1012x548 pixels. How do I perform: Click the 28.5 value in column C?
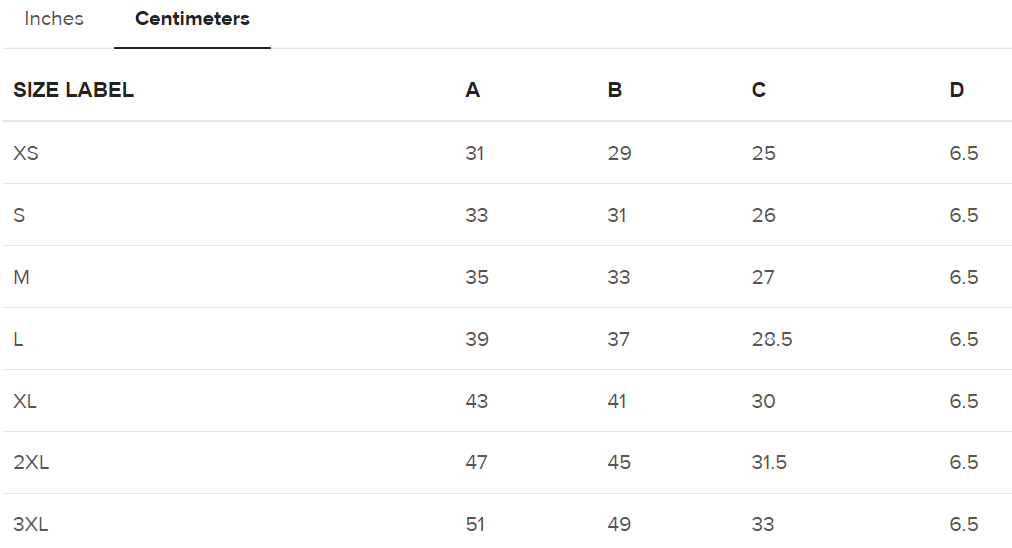pyautogui.click(x=772, y=339)
